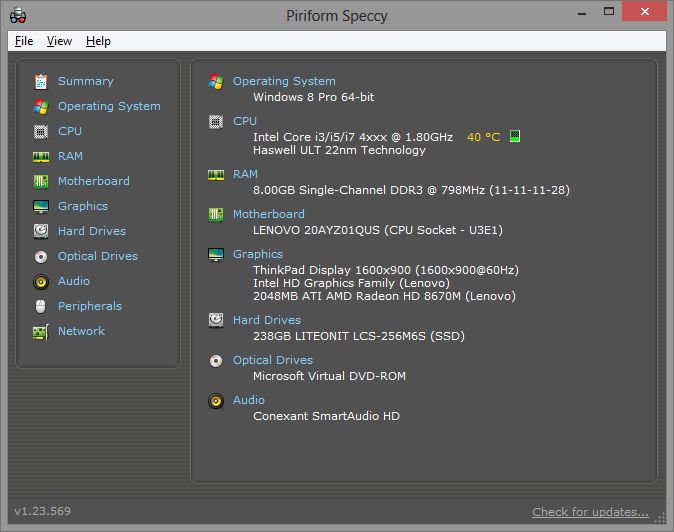Image resolution: width=674 pixels, height=532 pixels.
Task: Click the Graphics monitor icon in summary panel
Action: tap(216, 254)
